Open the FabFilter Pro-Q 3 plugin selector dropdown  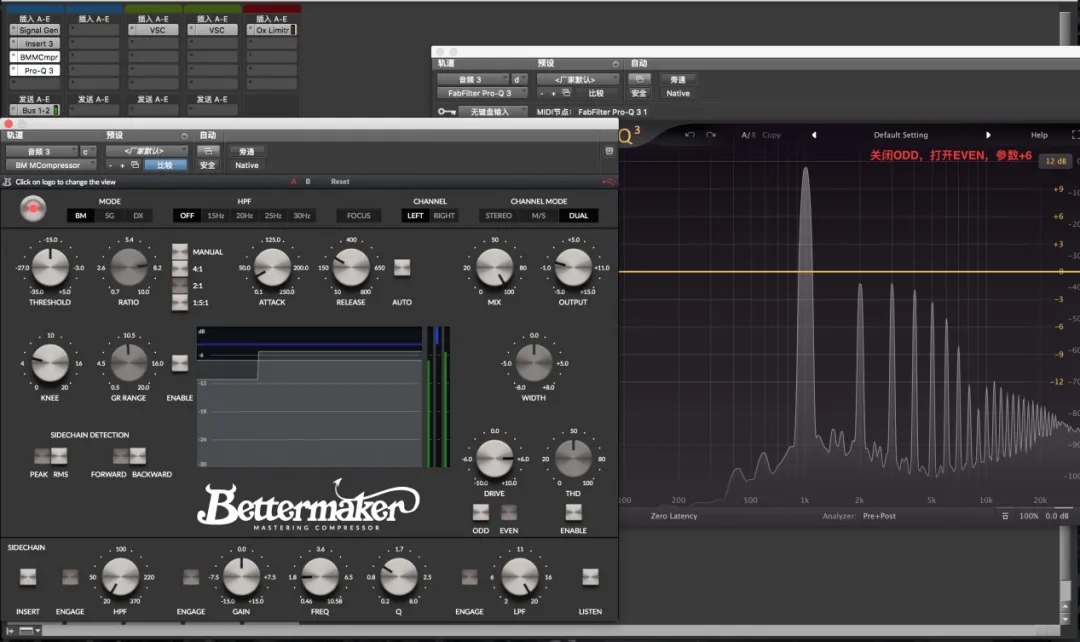coord(482,93)
